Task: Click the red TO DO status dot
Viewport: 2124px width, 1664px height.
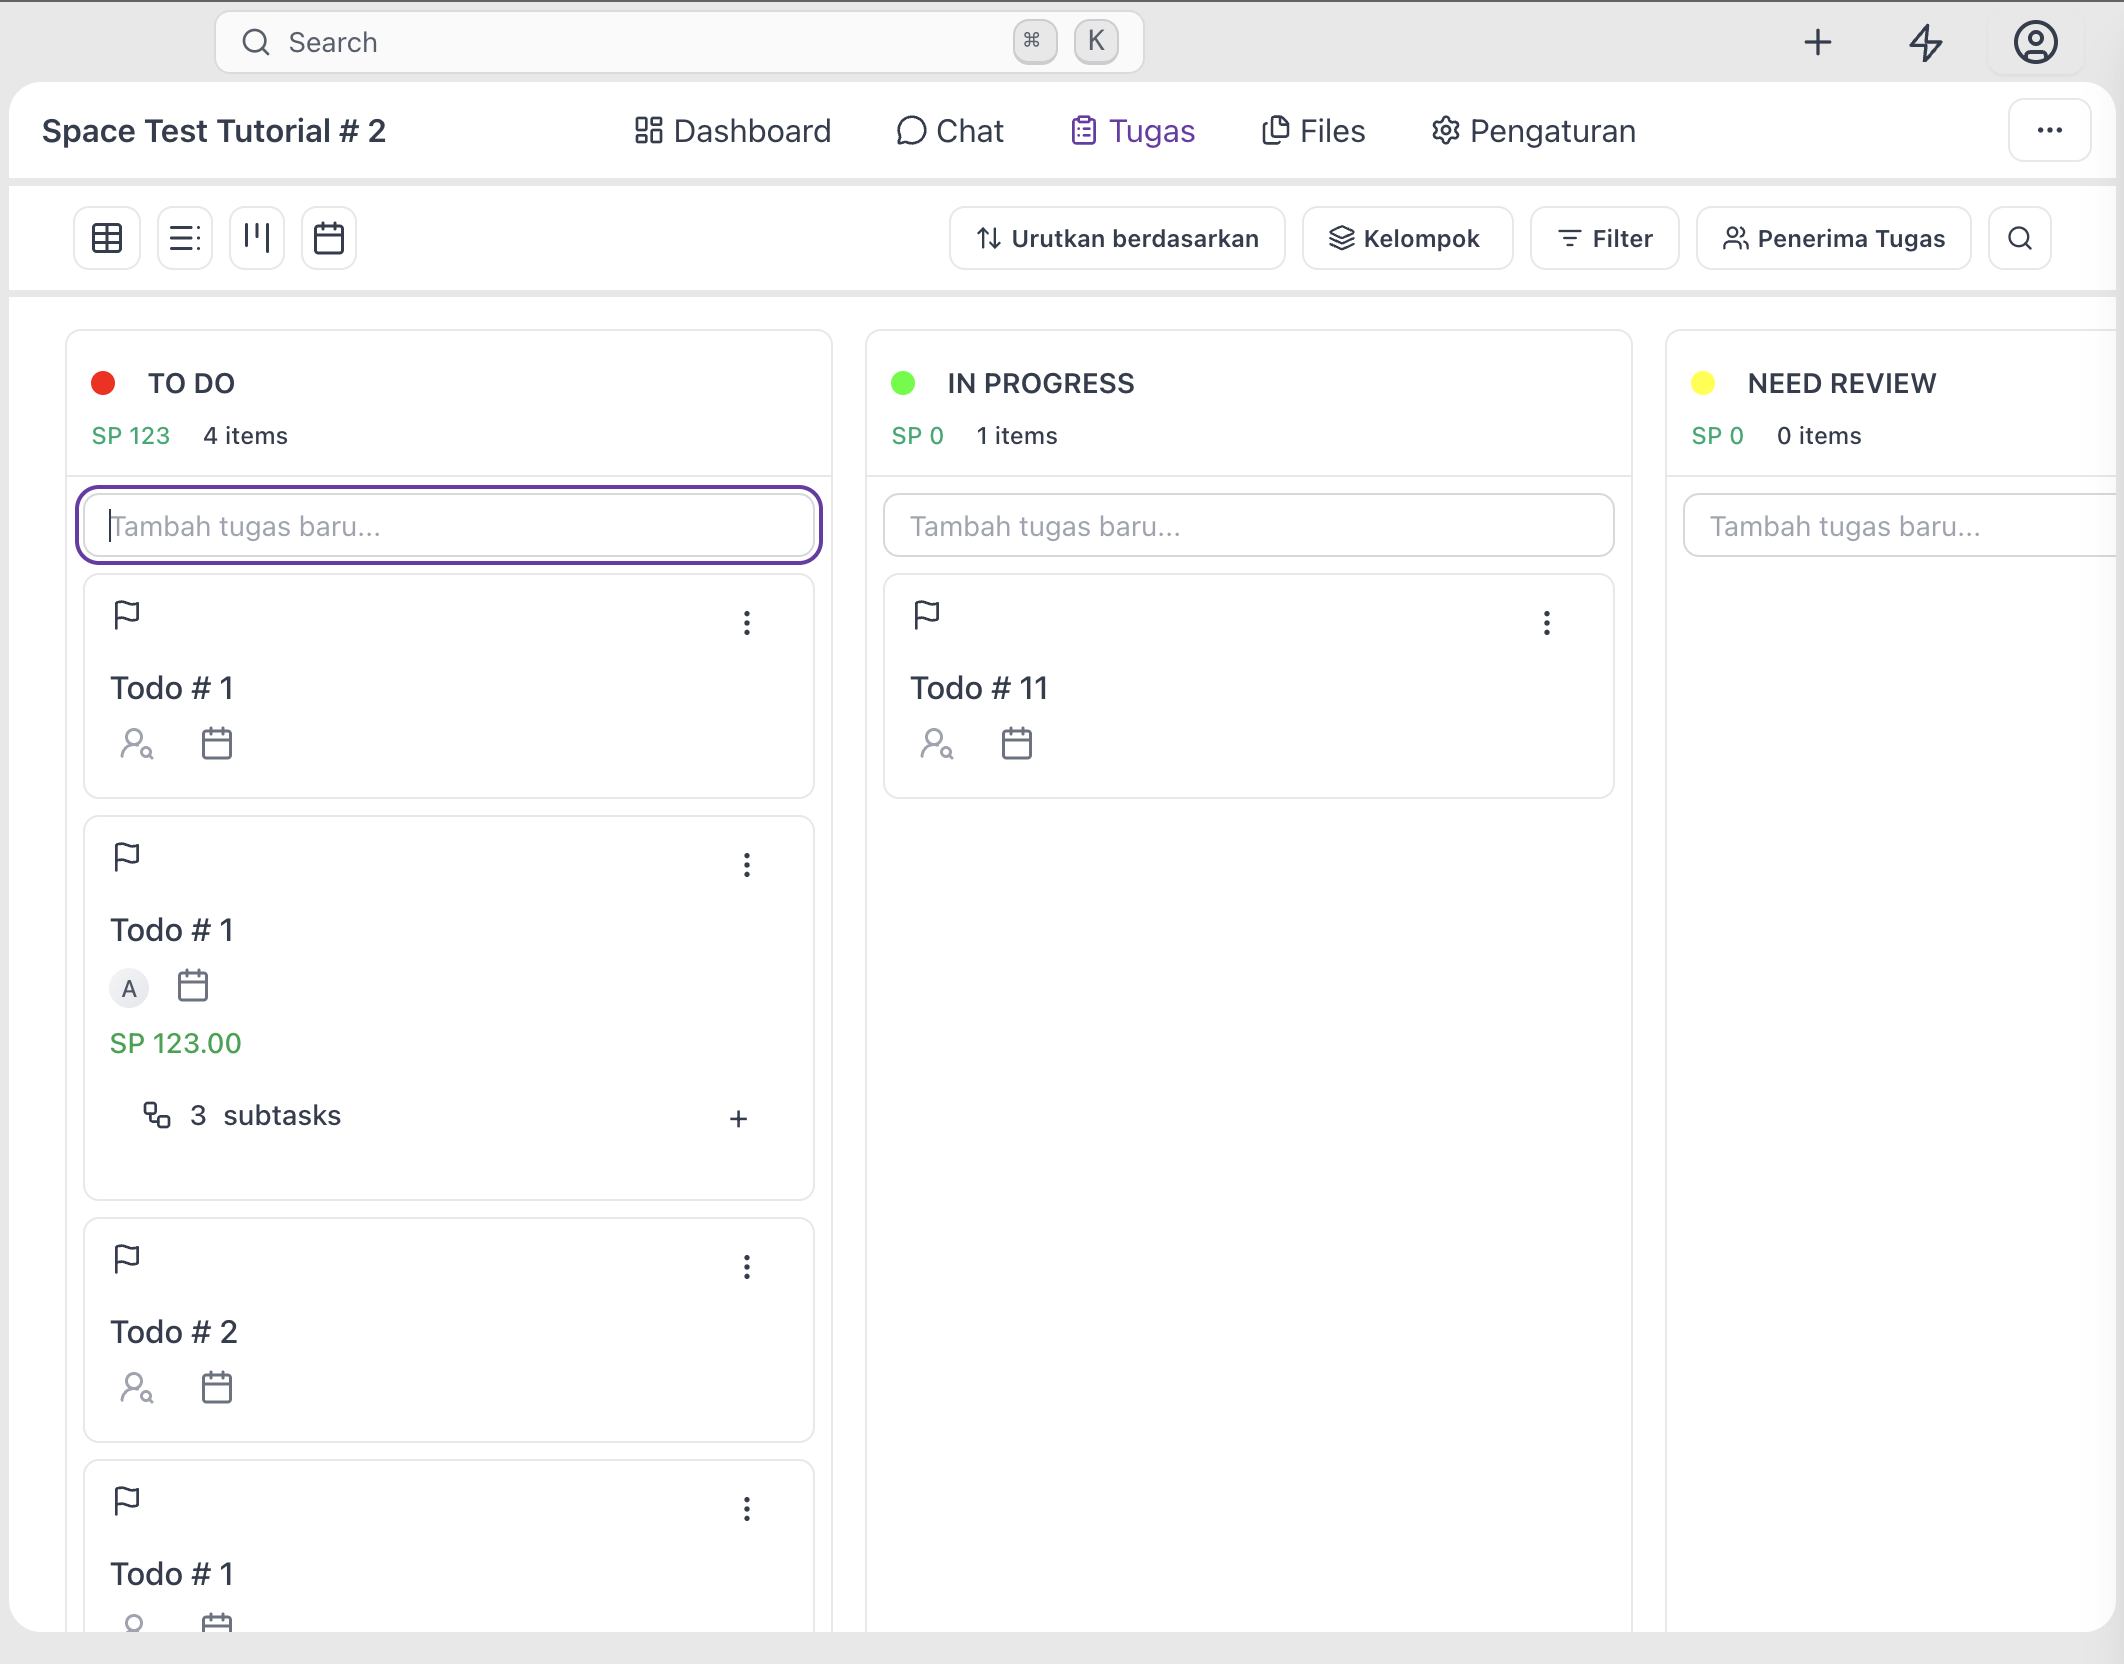Action: (103, 383)
